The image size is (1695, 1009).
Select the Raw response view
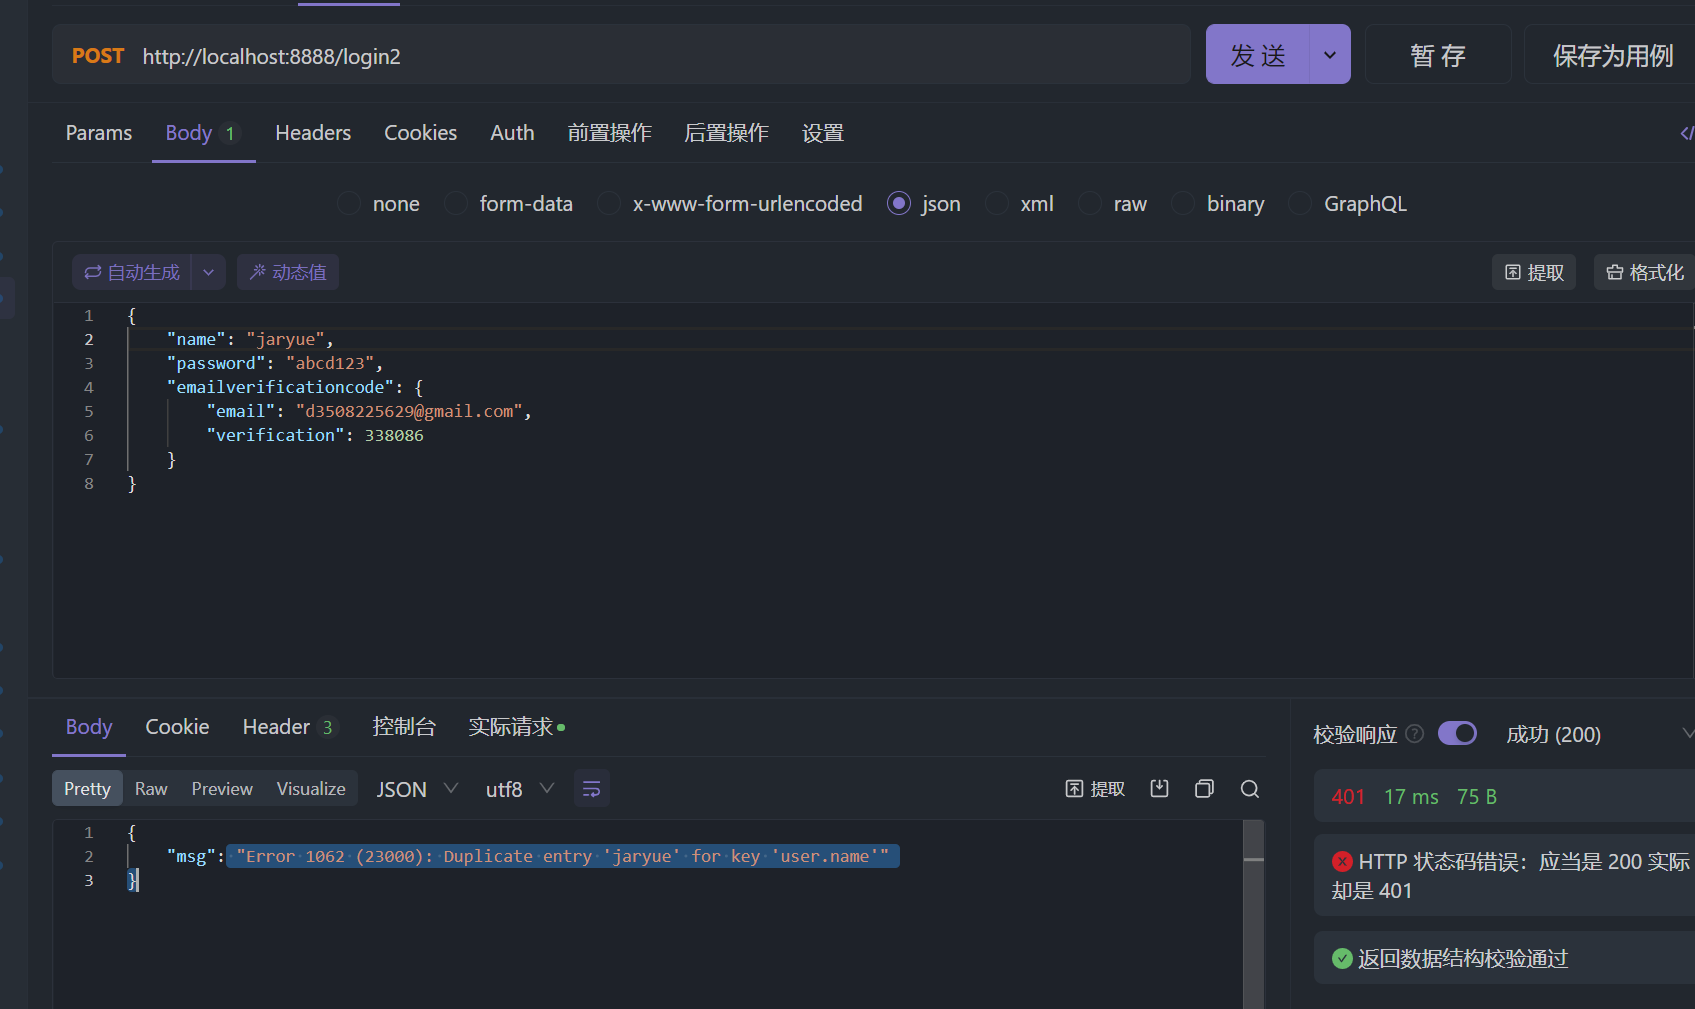(151, 789)
